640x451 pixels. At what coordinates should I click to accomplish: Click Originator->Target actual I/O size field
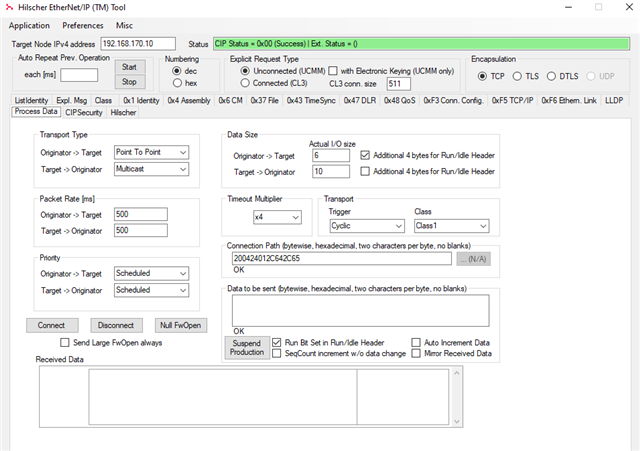click(x=331, y=156)
